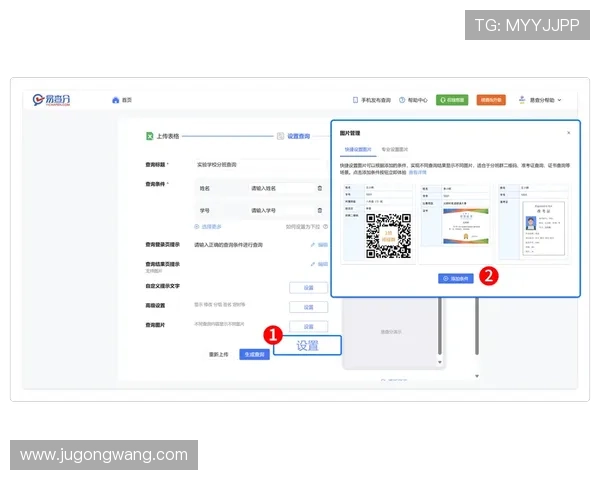Click 选择更多 to add conditions
Screen dimensions: 600x480
[x=208, y=227]
